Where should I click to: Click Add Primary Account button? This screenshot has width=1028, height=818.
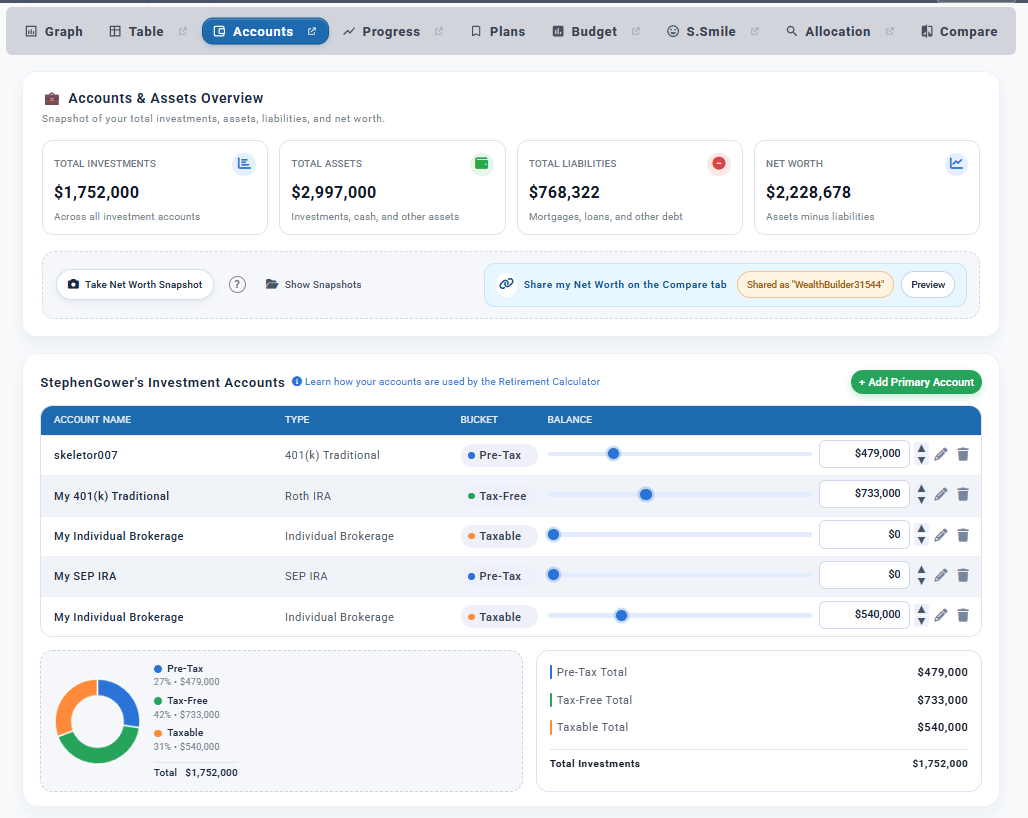pos(916,382)
